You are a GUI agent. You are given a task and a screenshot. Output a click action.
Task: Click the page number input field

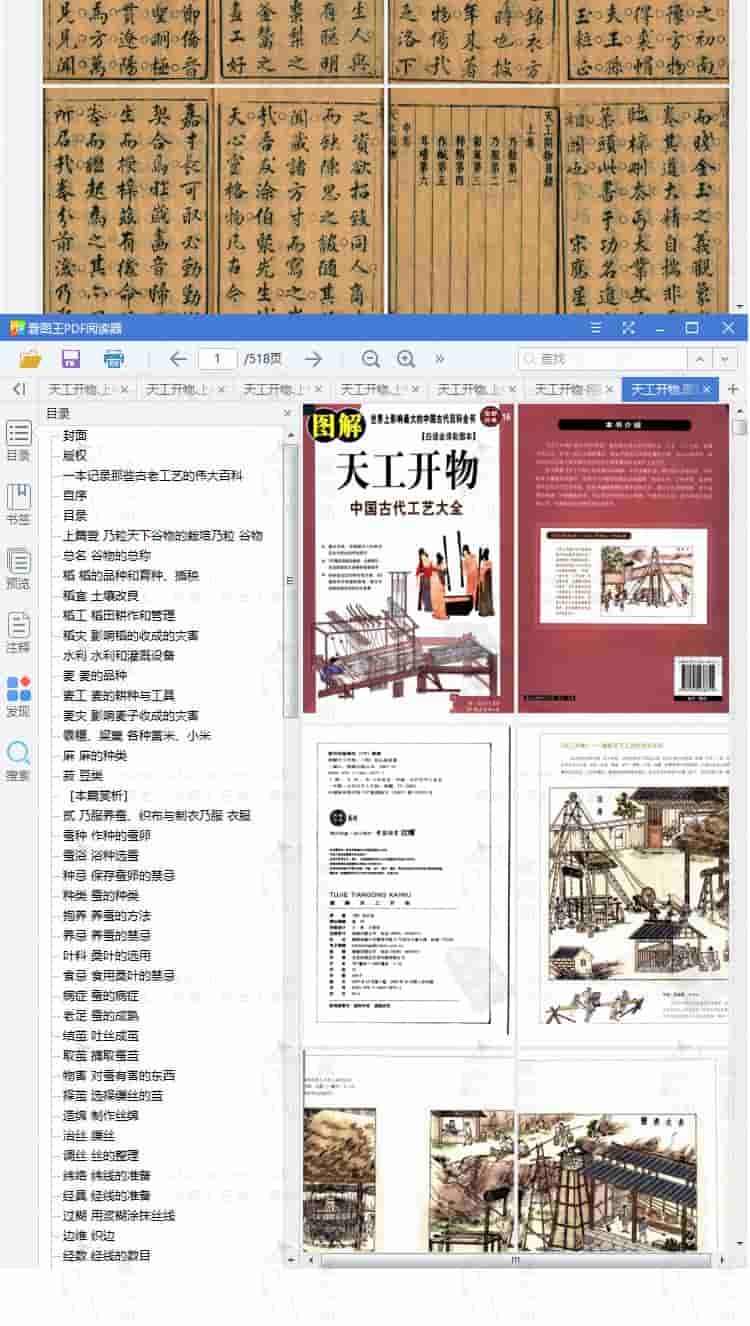pyautogui.click(x=218, y=359)
